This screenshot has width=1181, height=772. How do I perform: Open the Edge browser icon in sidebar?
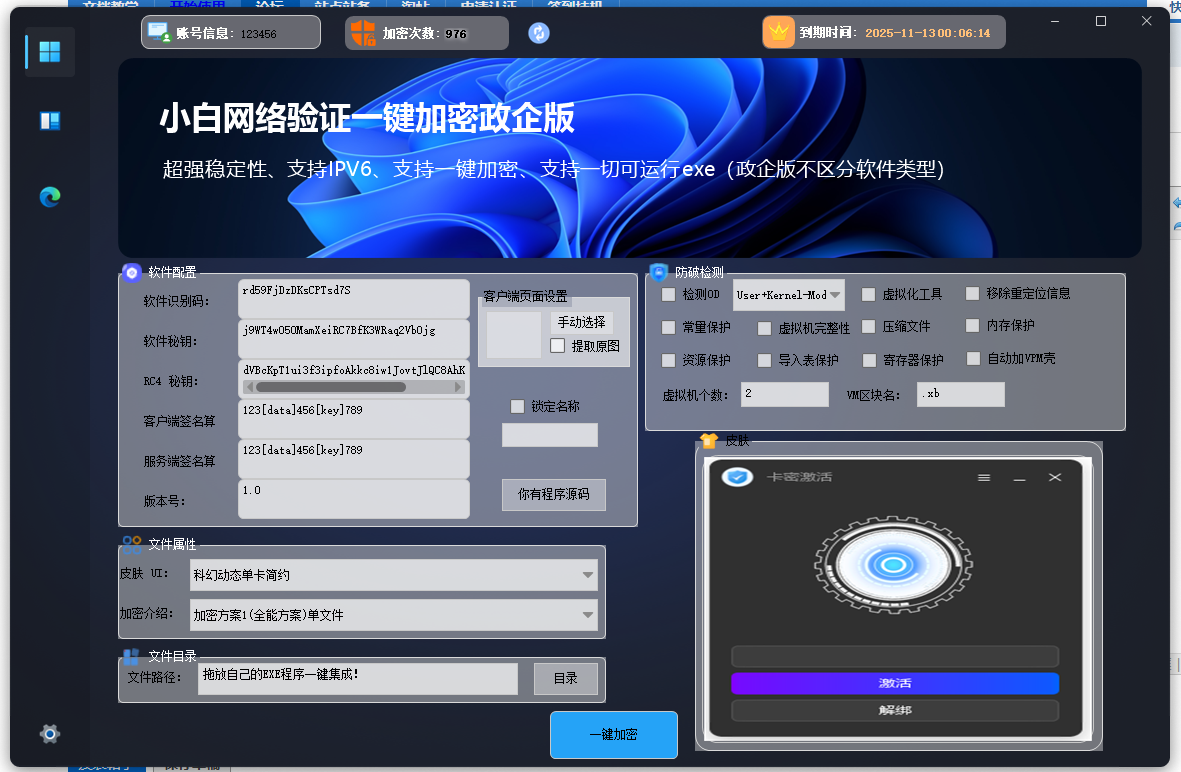point(50,197)
